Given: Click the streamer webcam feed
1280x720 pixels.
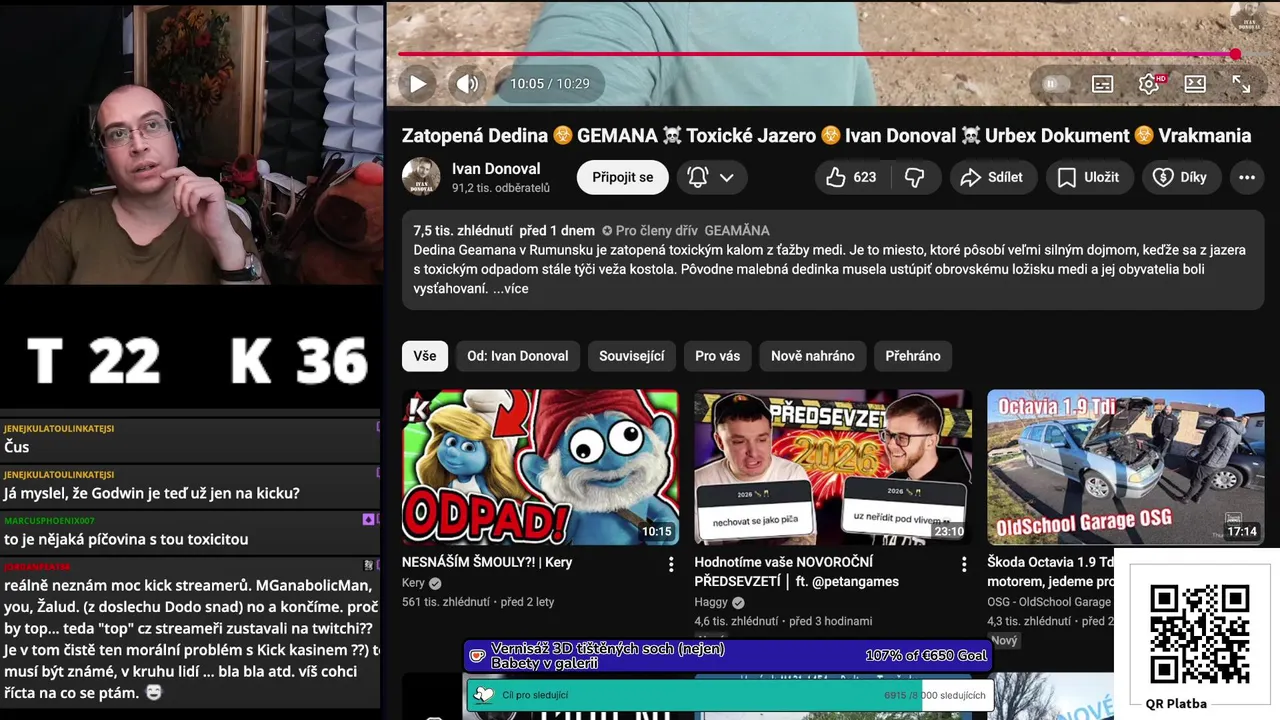Looking at the screenshot, I should tap(191, 143).
